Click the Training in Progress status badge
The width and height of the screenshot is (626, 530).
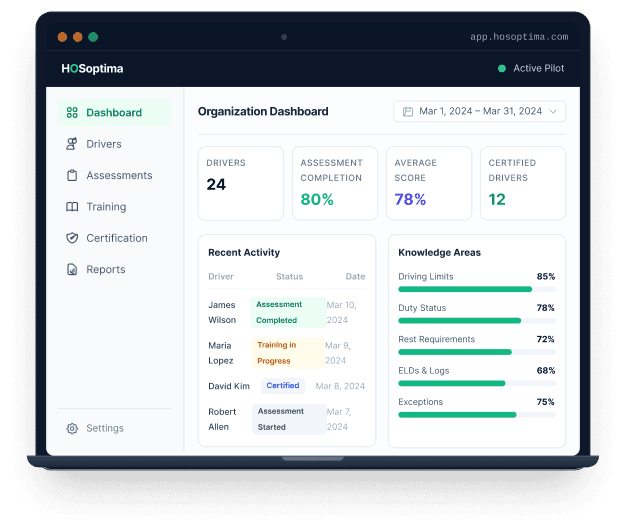(287, 353)
